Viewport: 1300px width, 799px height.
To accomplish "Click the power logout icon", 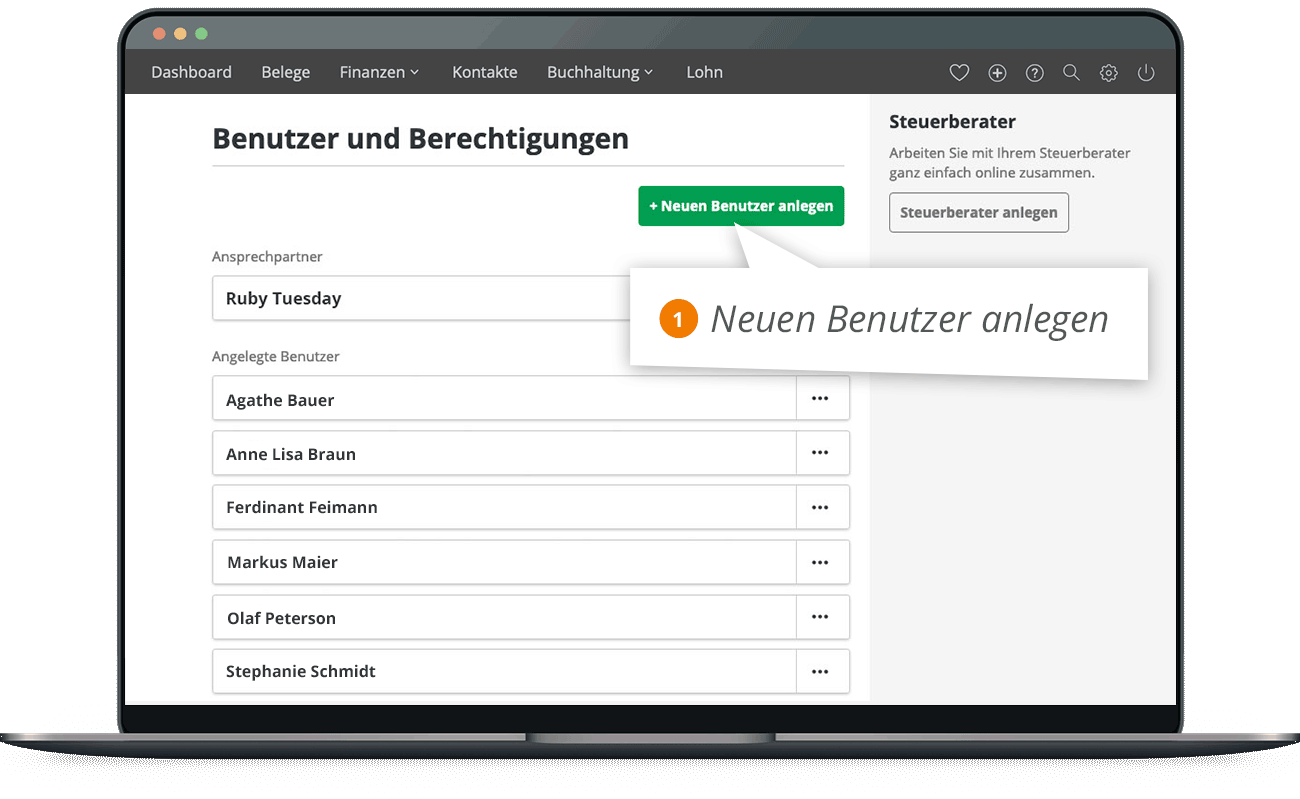I will (x=1146, y=73).
